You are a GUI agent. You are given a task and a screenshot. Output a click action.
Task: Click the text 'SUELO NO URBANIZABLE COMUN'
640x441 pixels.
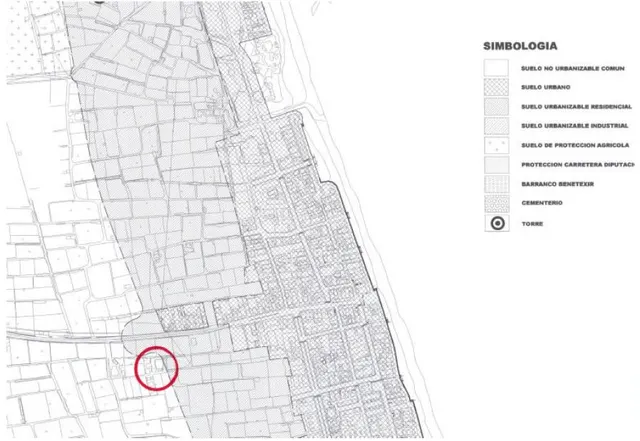pyautogui.click(x=573, y=68)
